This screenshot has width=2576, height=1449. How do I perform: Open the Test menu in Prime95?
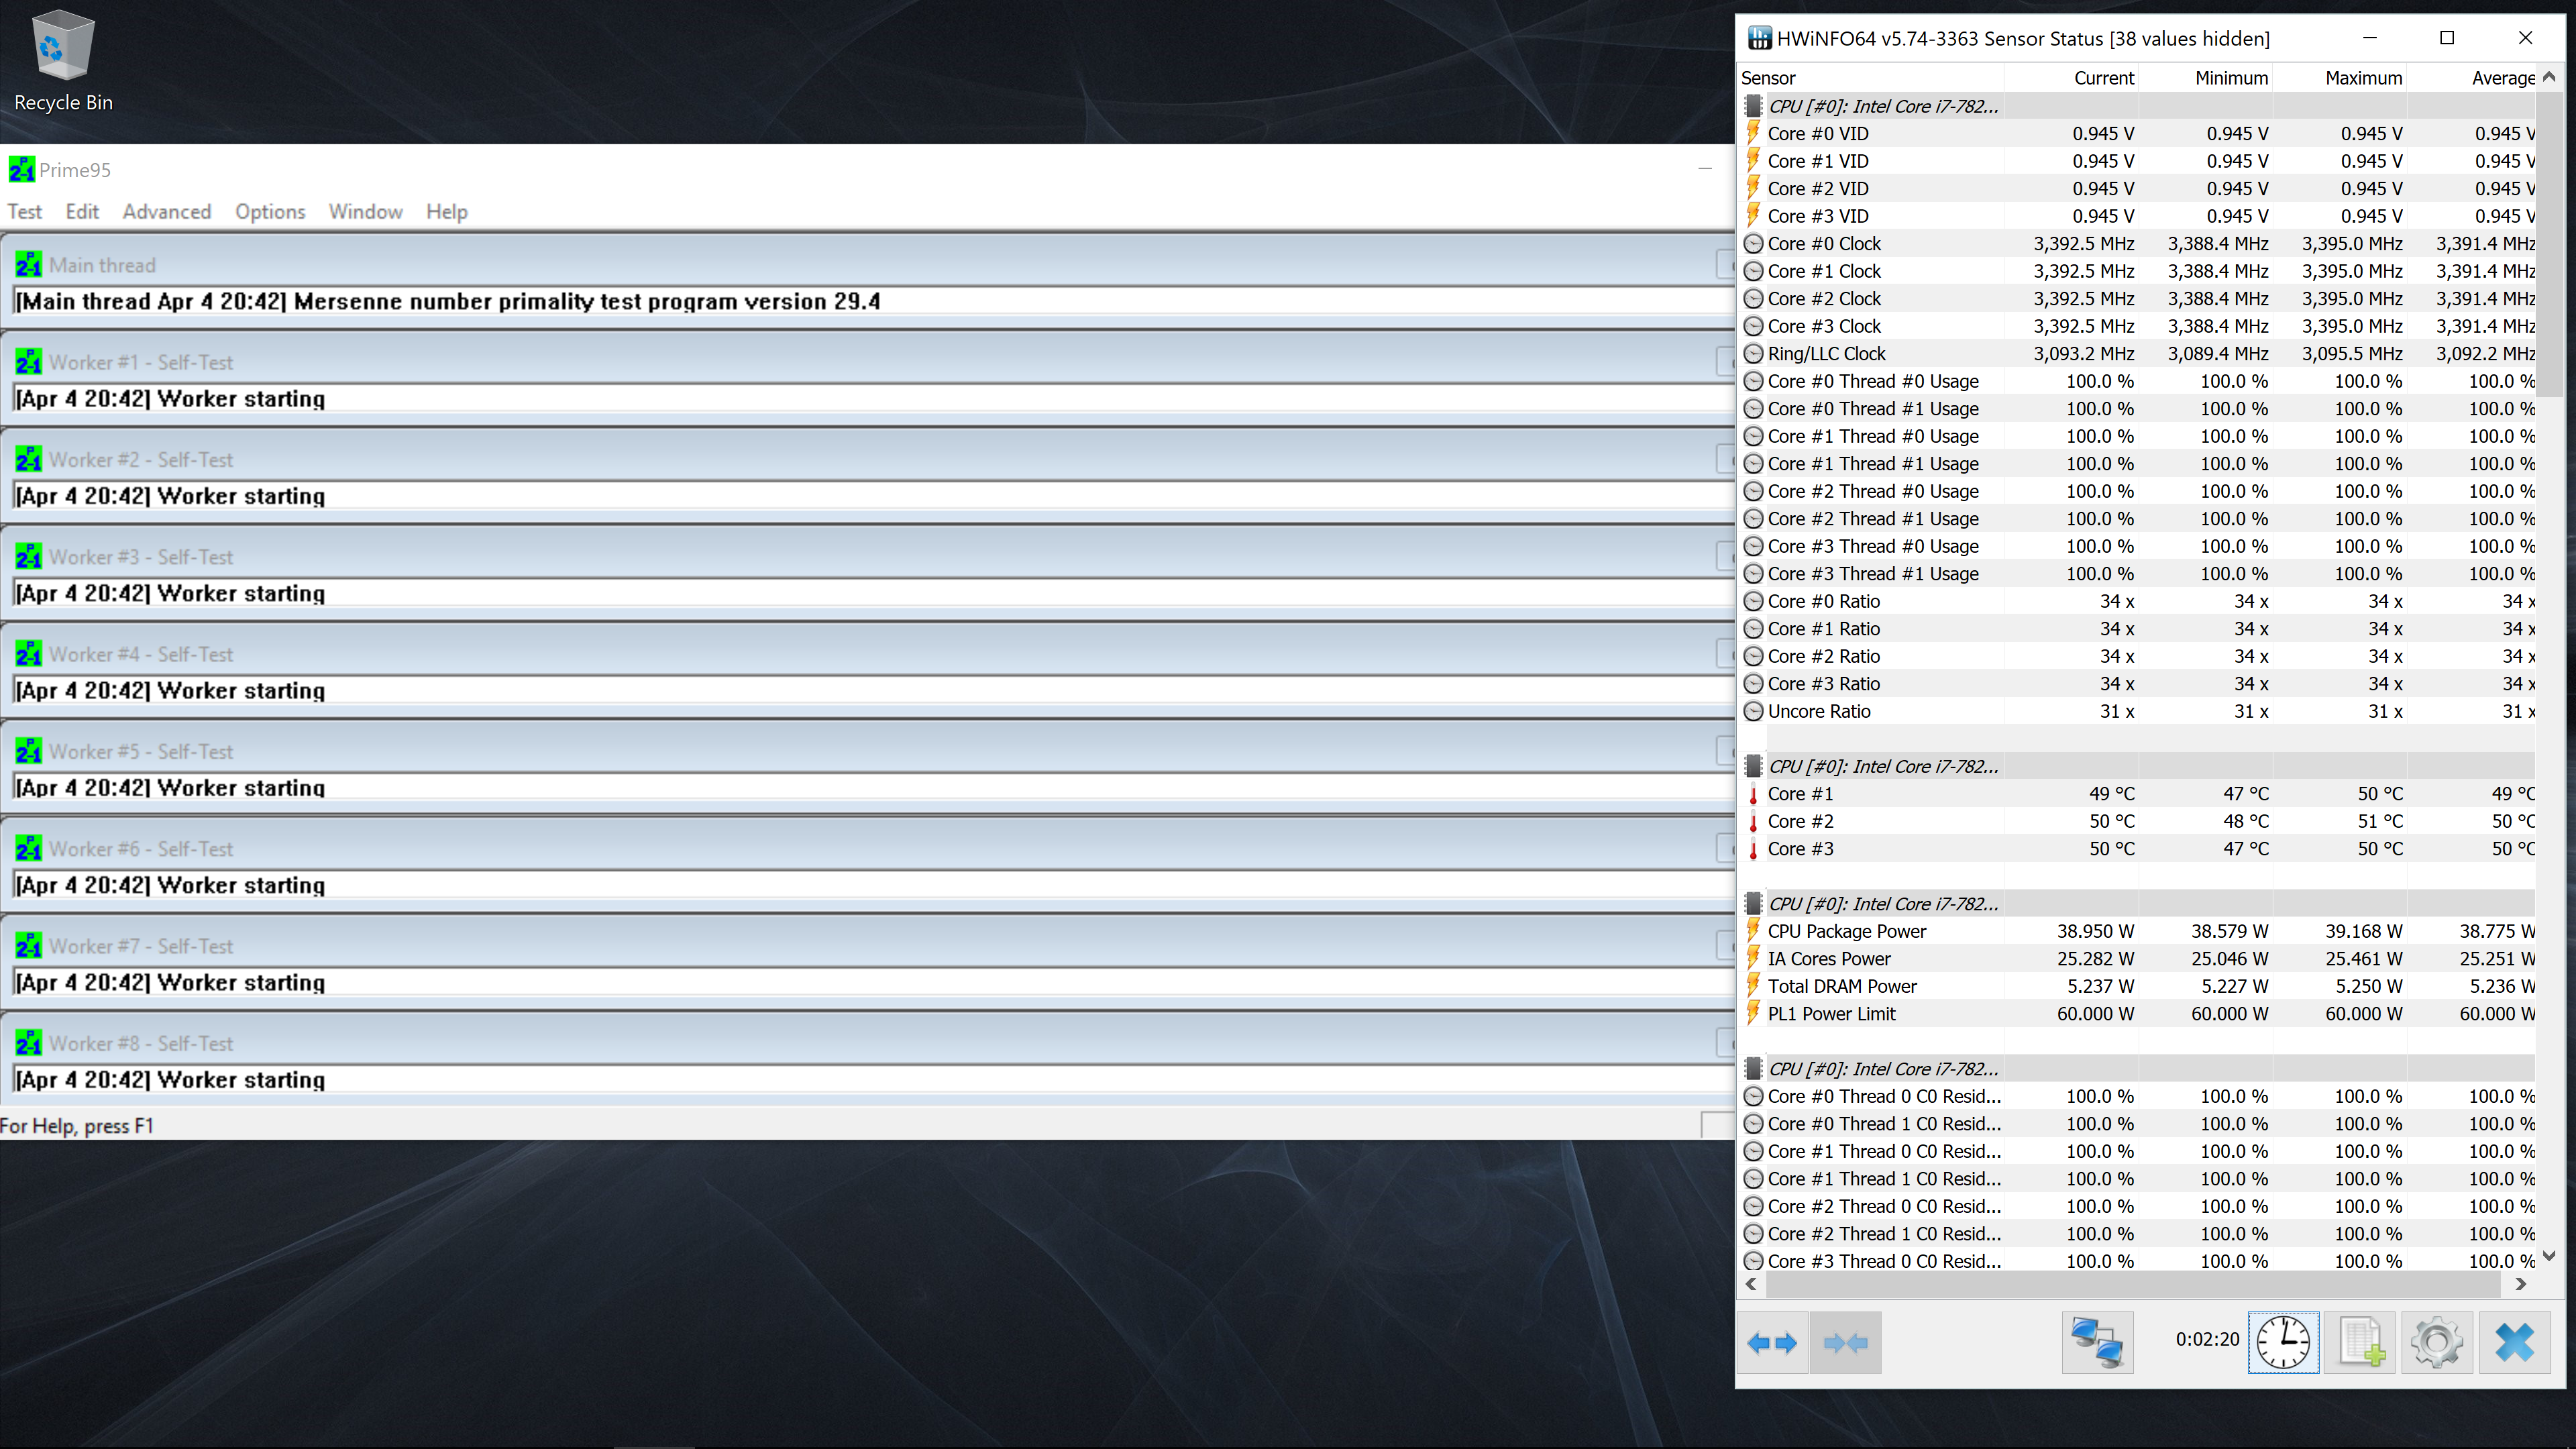[25, 212]
